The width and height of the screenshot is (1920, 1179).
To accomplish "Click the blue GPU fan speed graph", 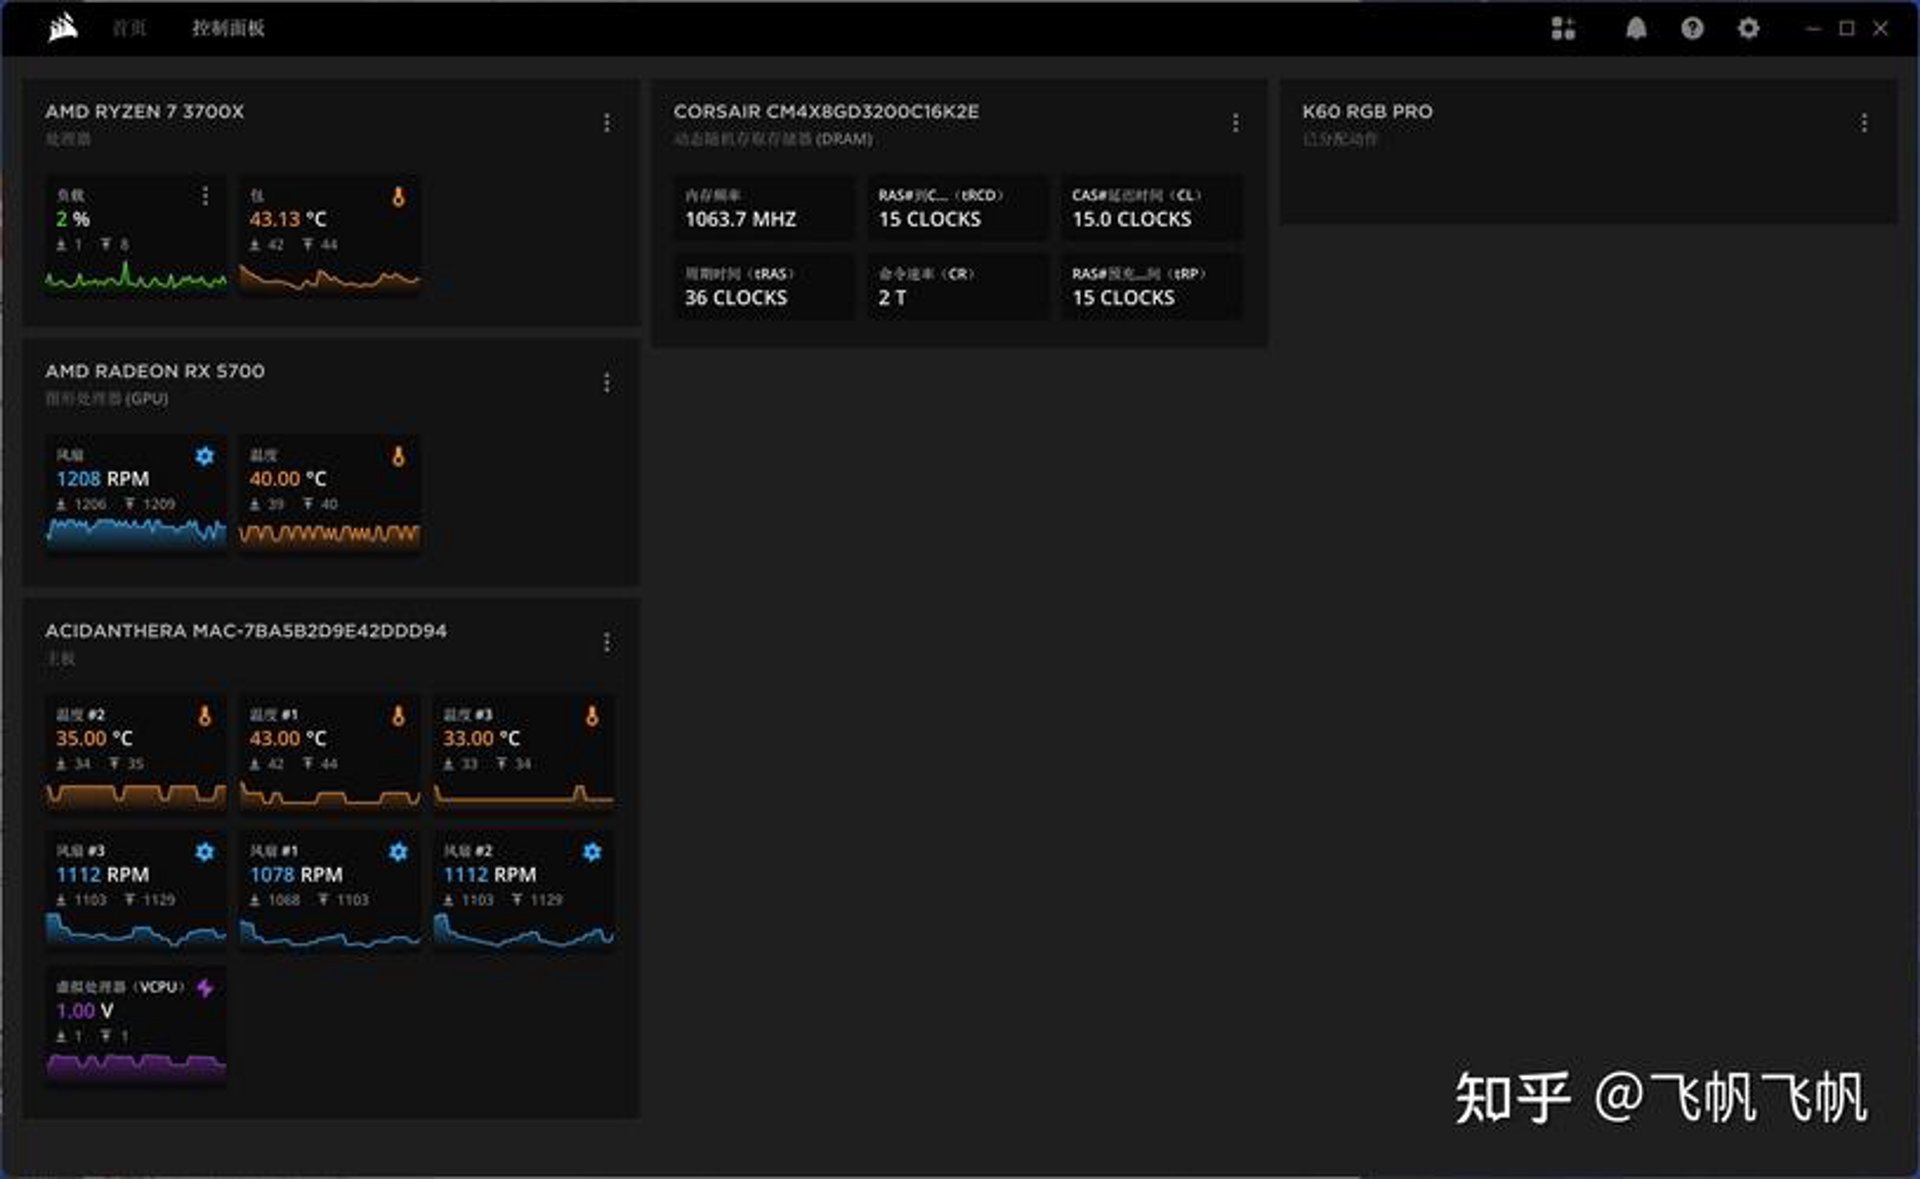I will tap(136, 533).
